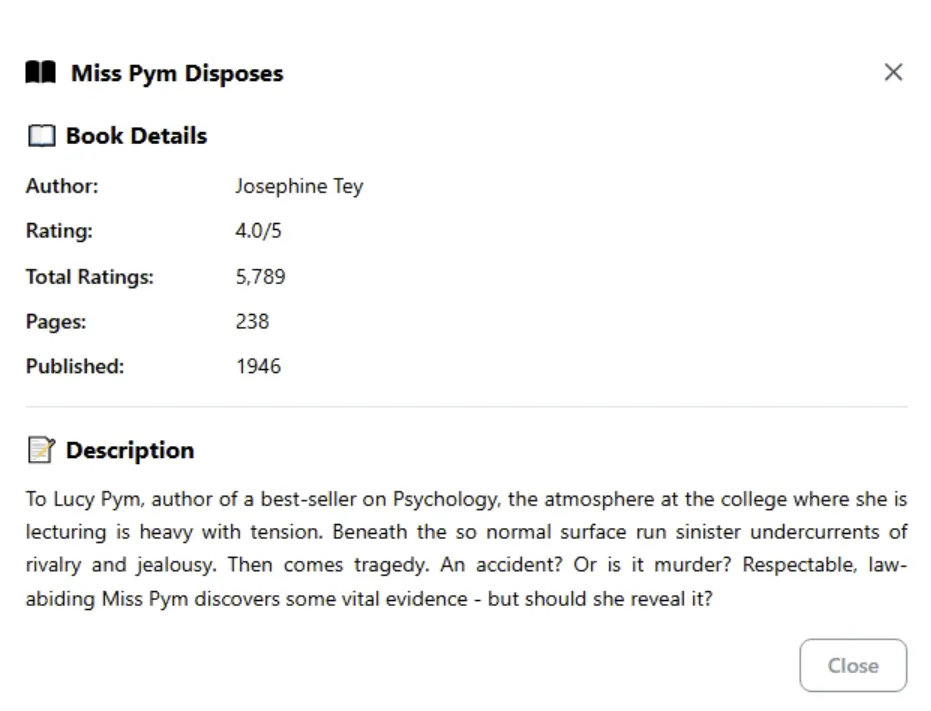Click the Pages label

pos(56,321)
